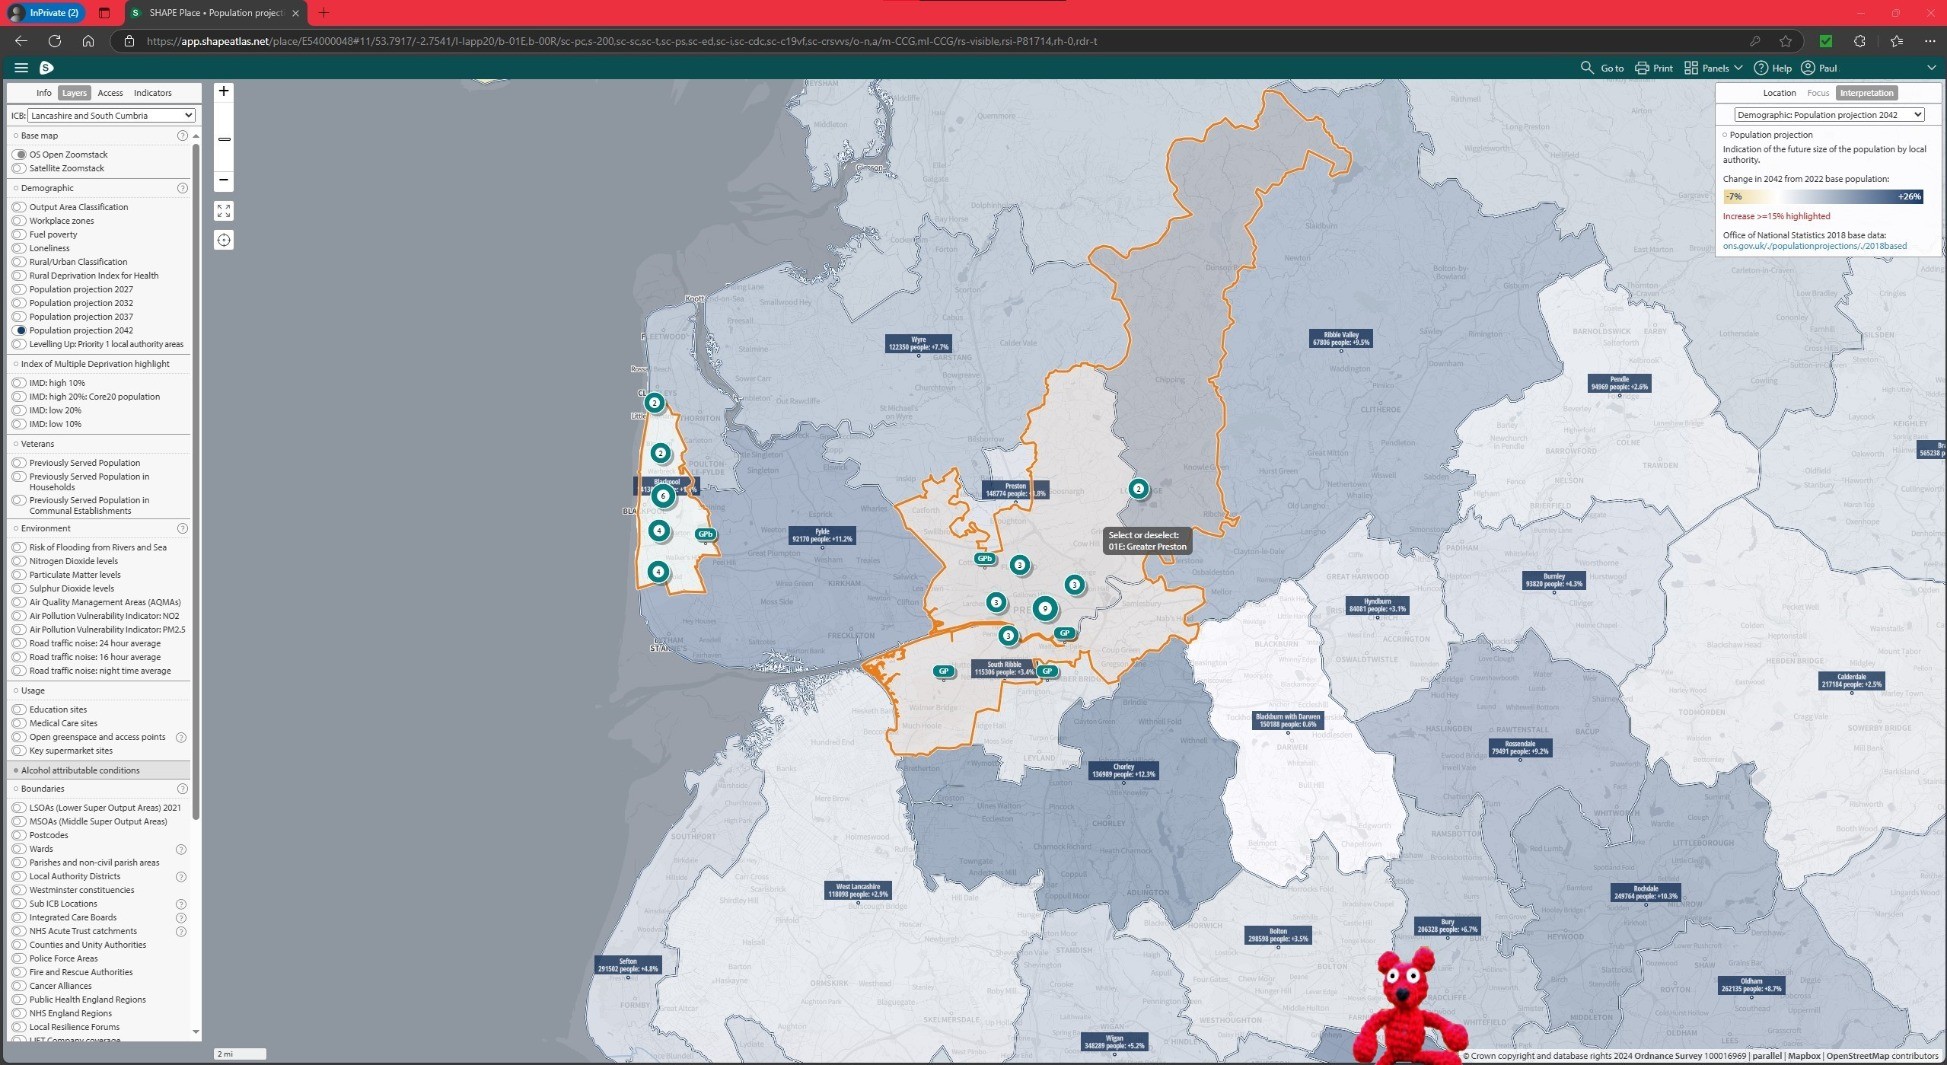1947x1065 pixels.
Task: Show help for the Base map section
Action: click(182, 136)
